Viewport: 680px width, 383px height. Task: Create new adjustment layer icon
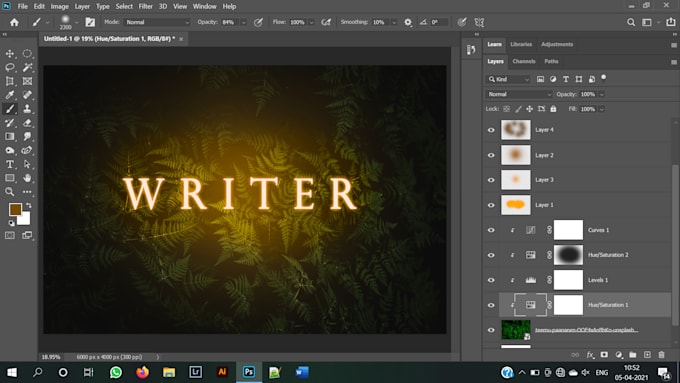click(619, 355)
